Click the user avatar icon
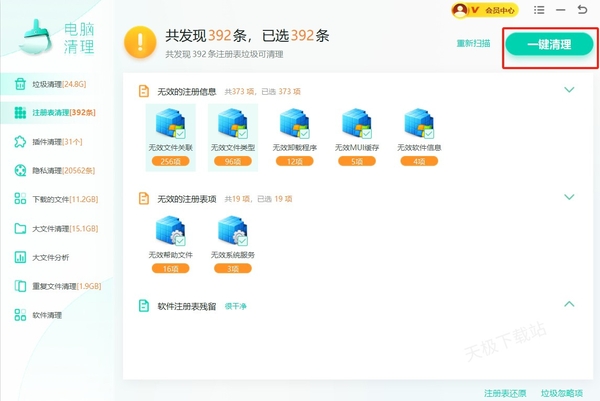 [x=460, y=10]
